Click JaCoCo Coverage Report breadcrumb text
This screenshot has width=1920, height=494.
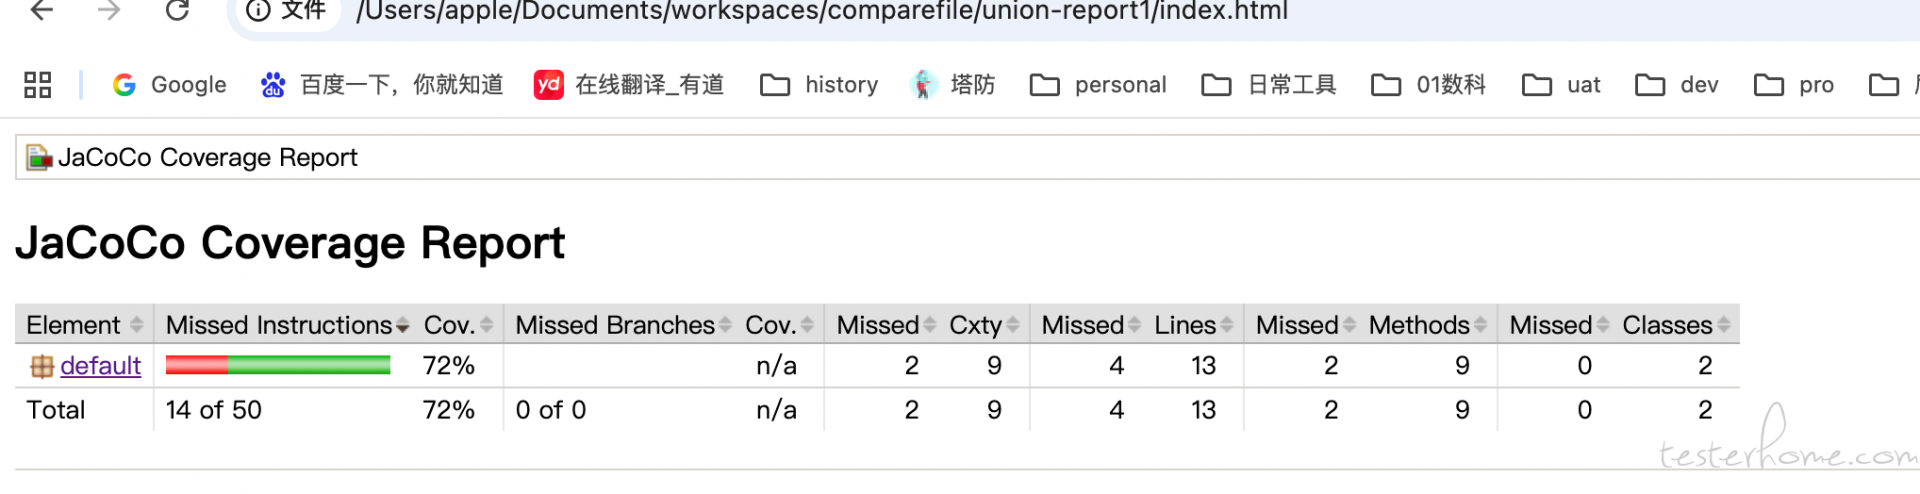coord(207,158)
